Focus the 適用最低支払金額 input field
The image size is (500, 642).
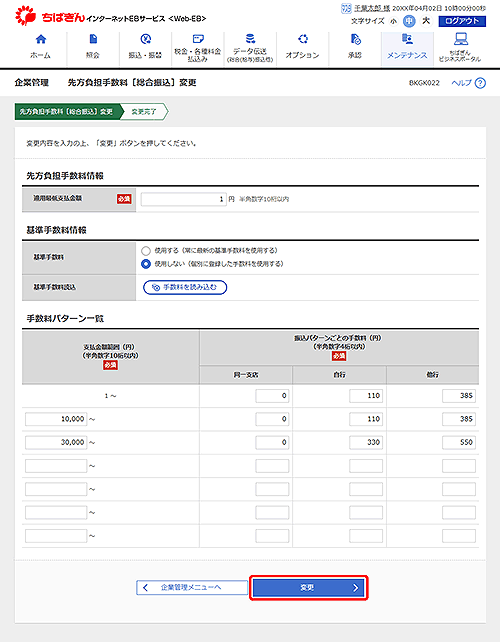coord(183,199)
